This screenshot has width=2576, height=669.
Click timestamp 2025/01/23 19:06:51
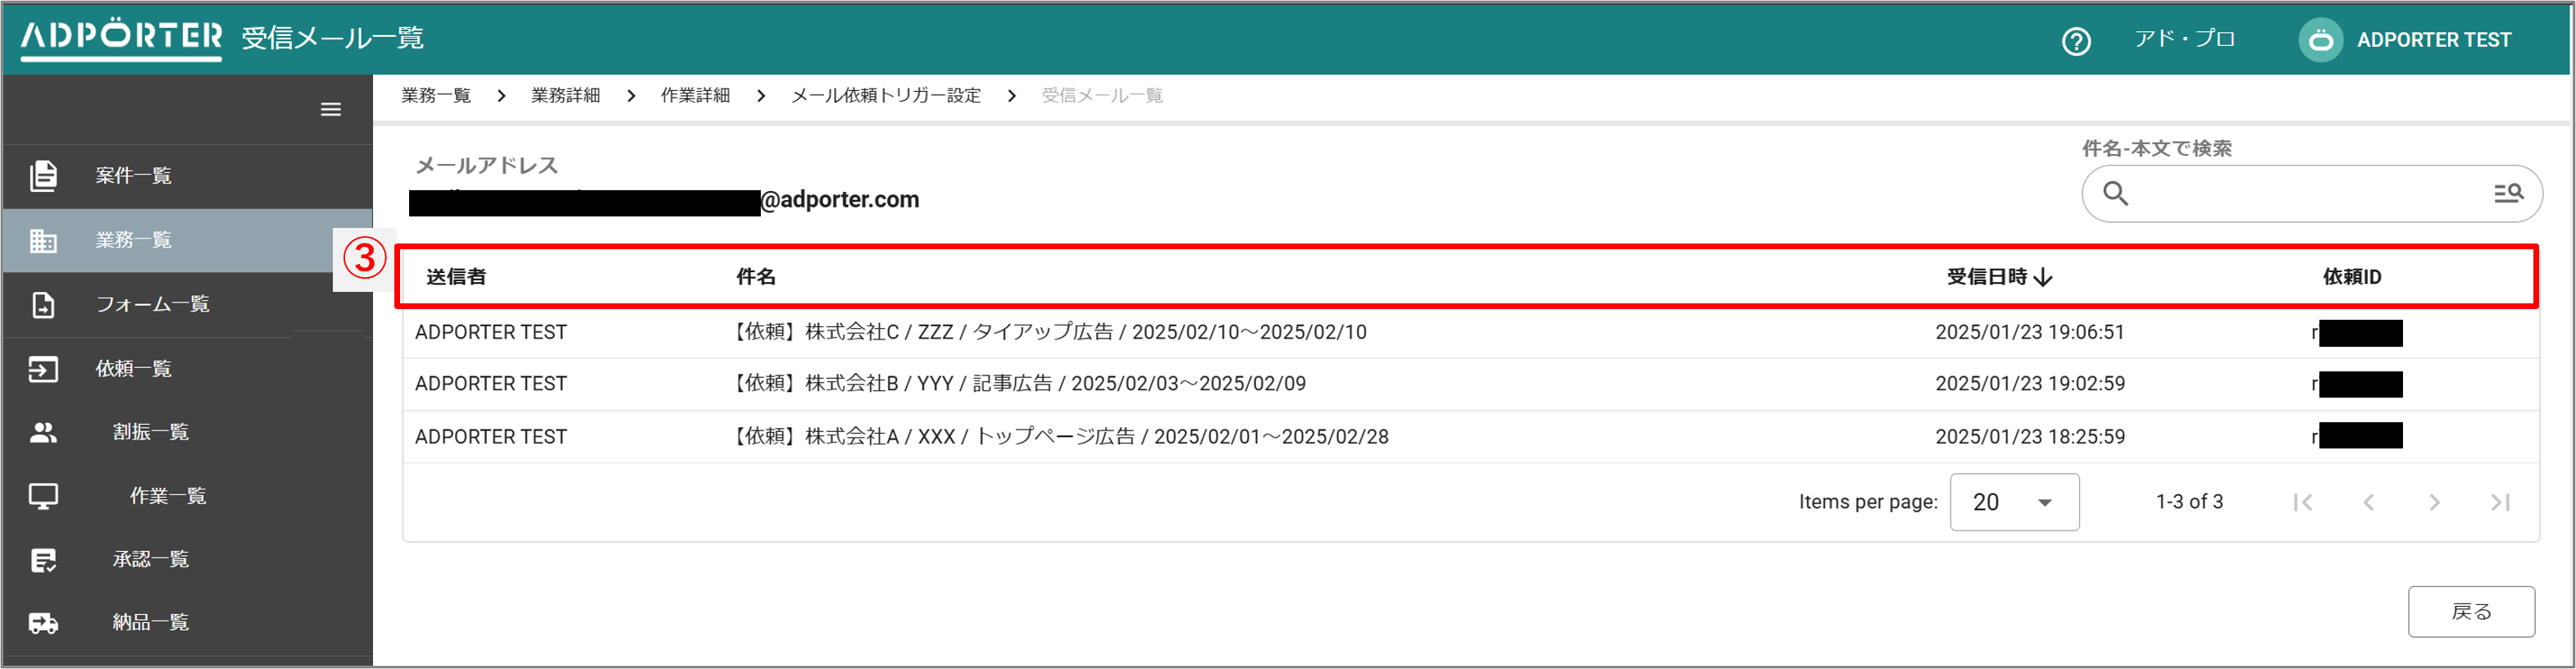(x=2030, y=332)
